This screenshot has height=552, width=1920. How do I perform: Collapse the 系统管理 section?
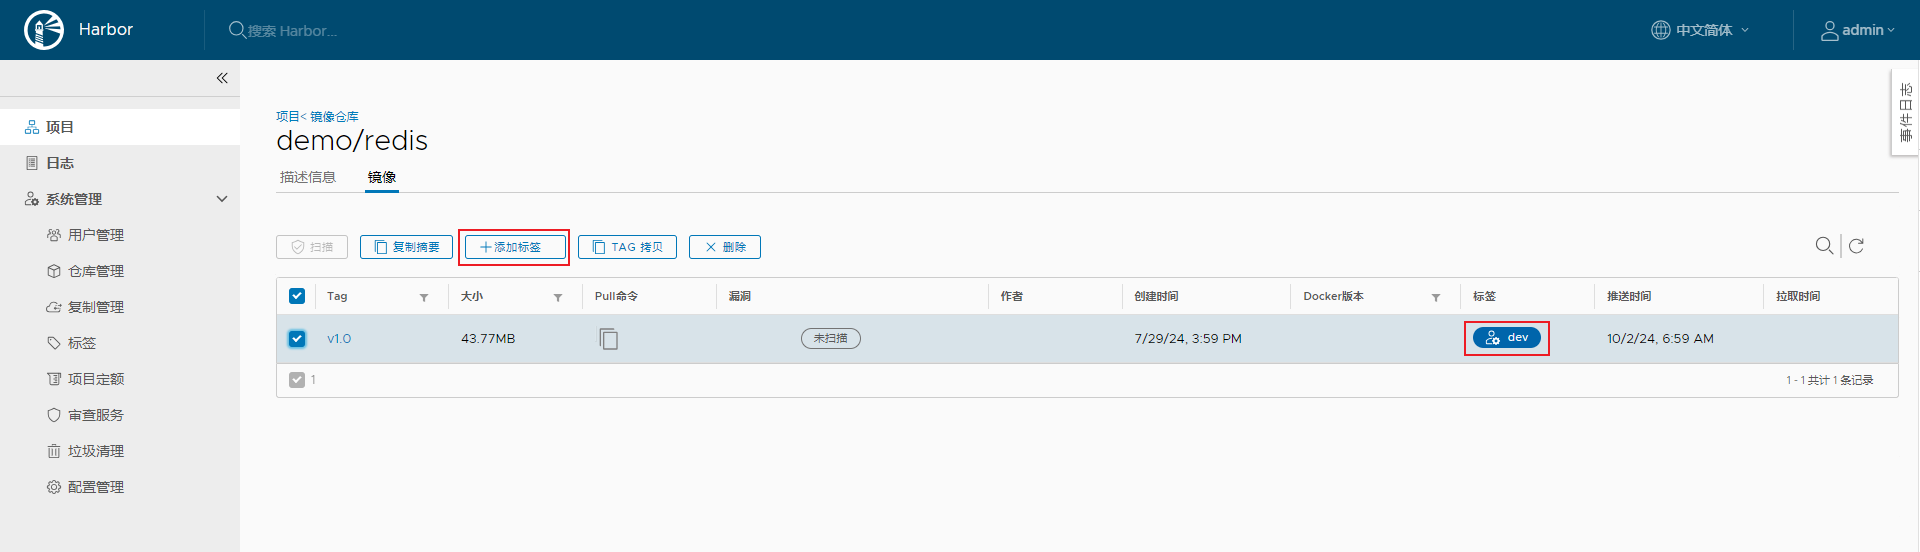pos(222,199)
